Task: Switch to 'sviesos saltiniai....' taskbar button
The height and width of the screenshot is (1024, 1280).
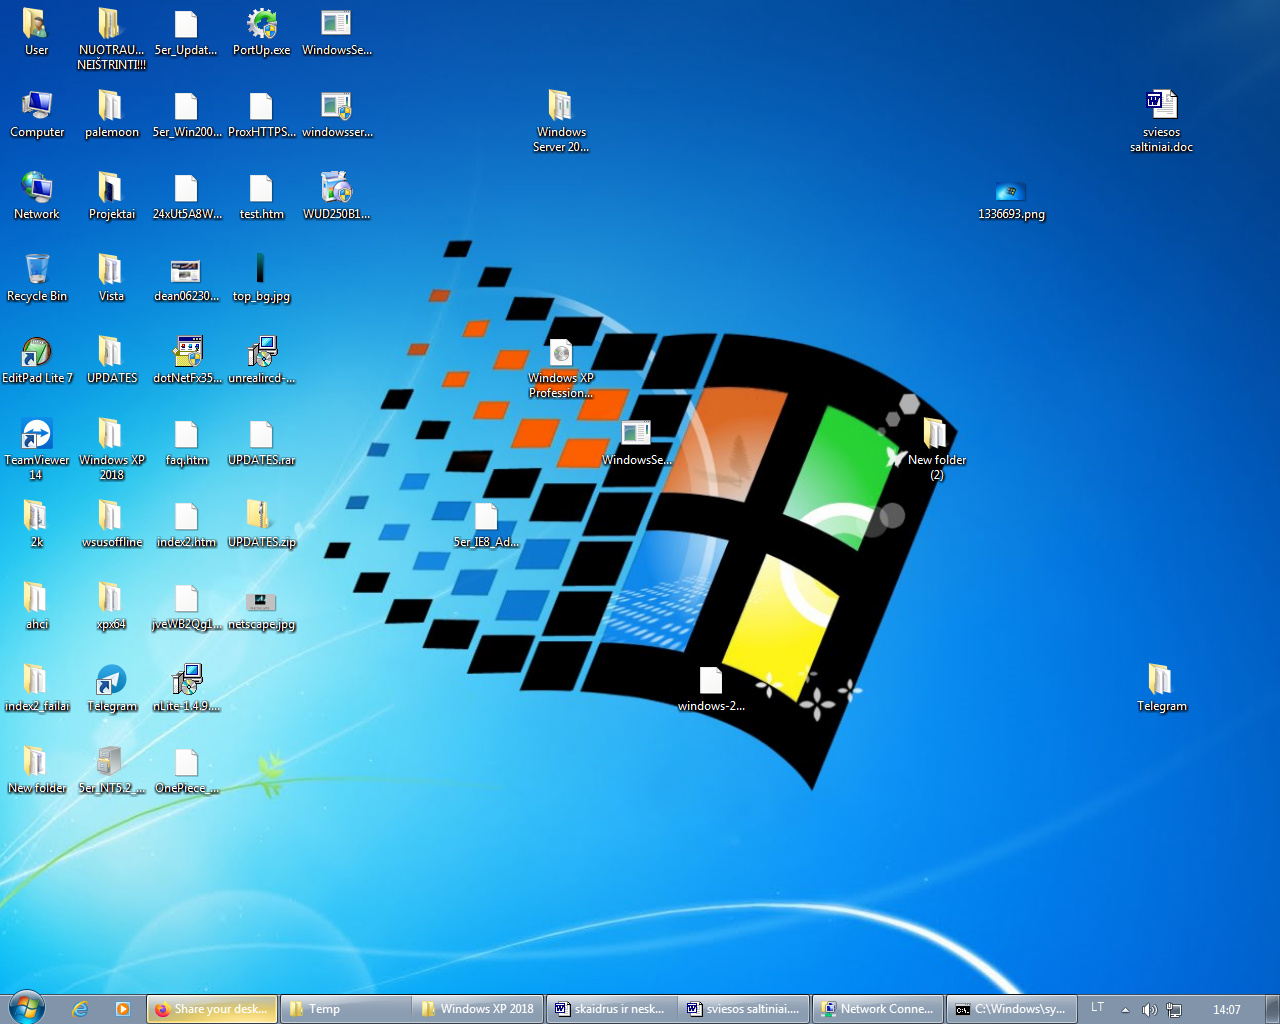Action: (x=744, y=1009)
